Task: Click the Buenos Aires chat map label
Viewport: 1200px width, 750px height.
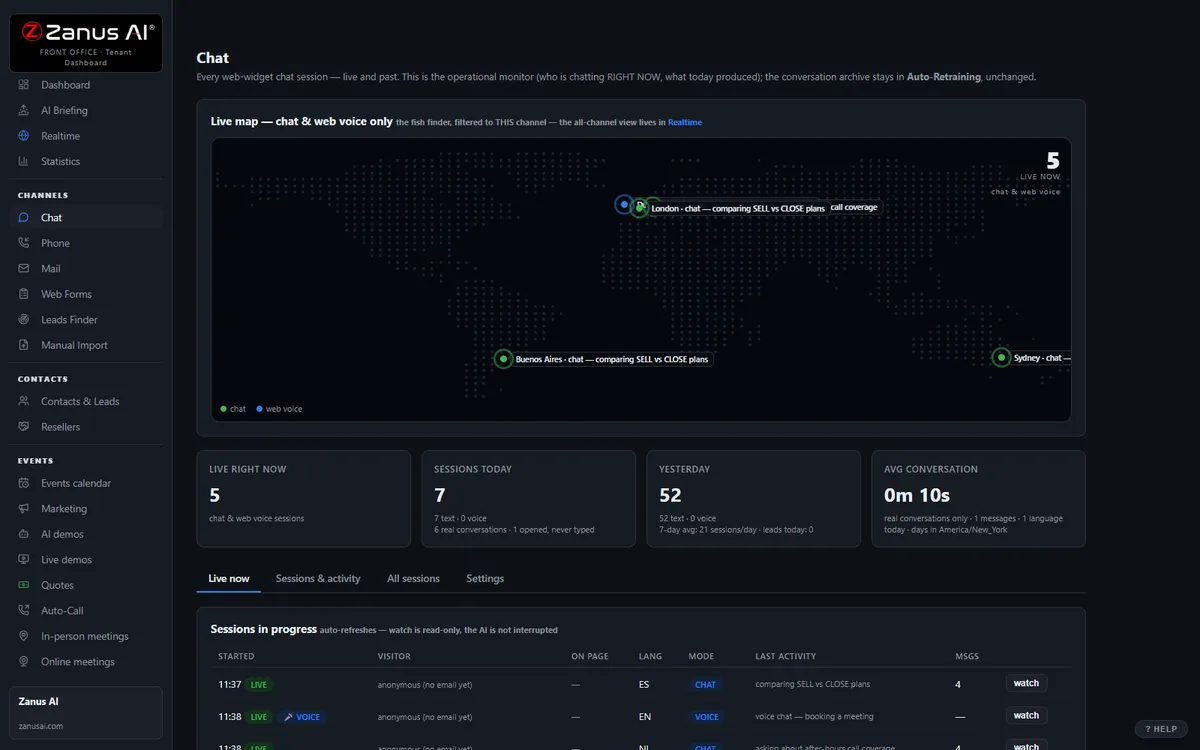Action: point(612,359)
